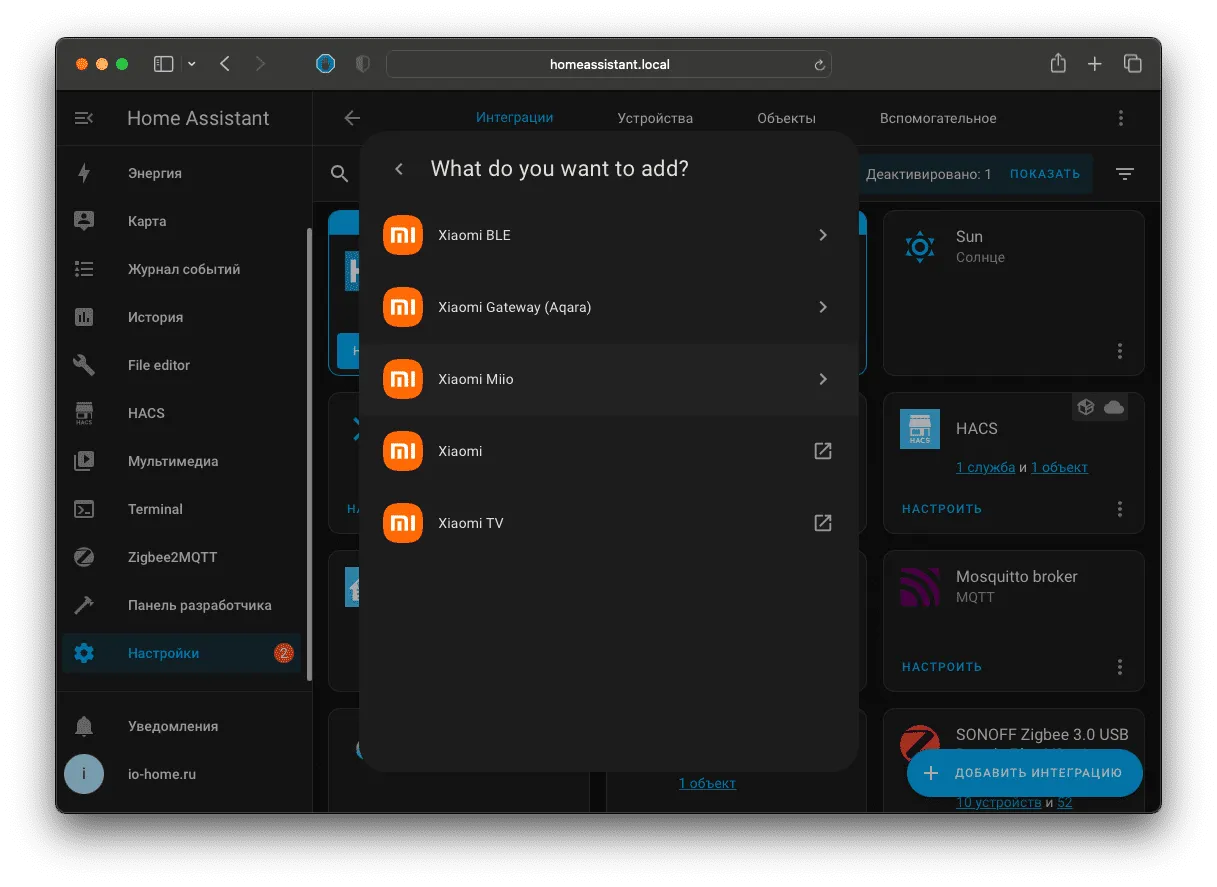The image size is (1217, 887).
Task: Expand the Xiaomi BLE chevron
Action: coord(823,235)
